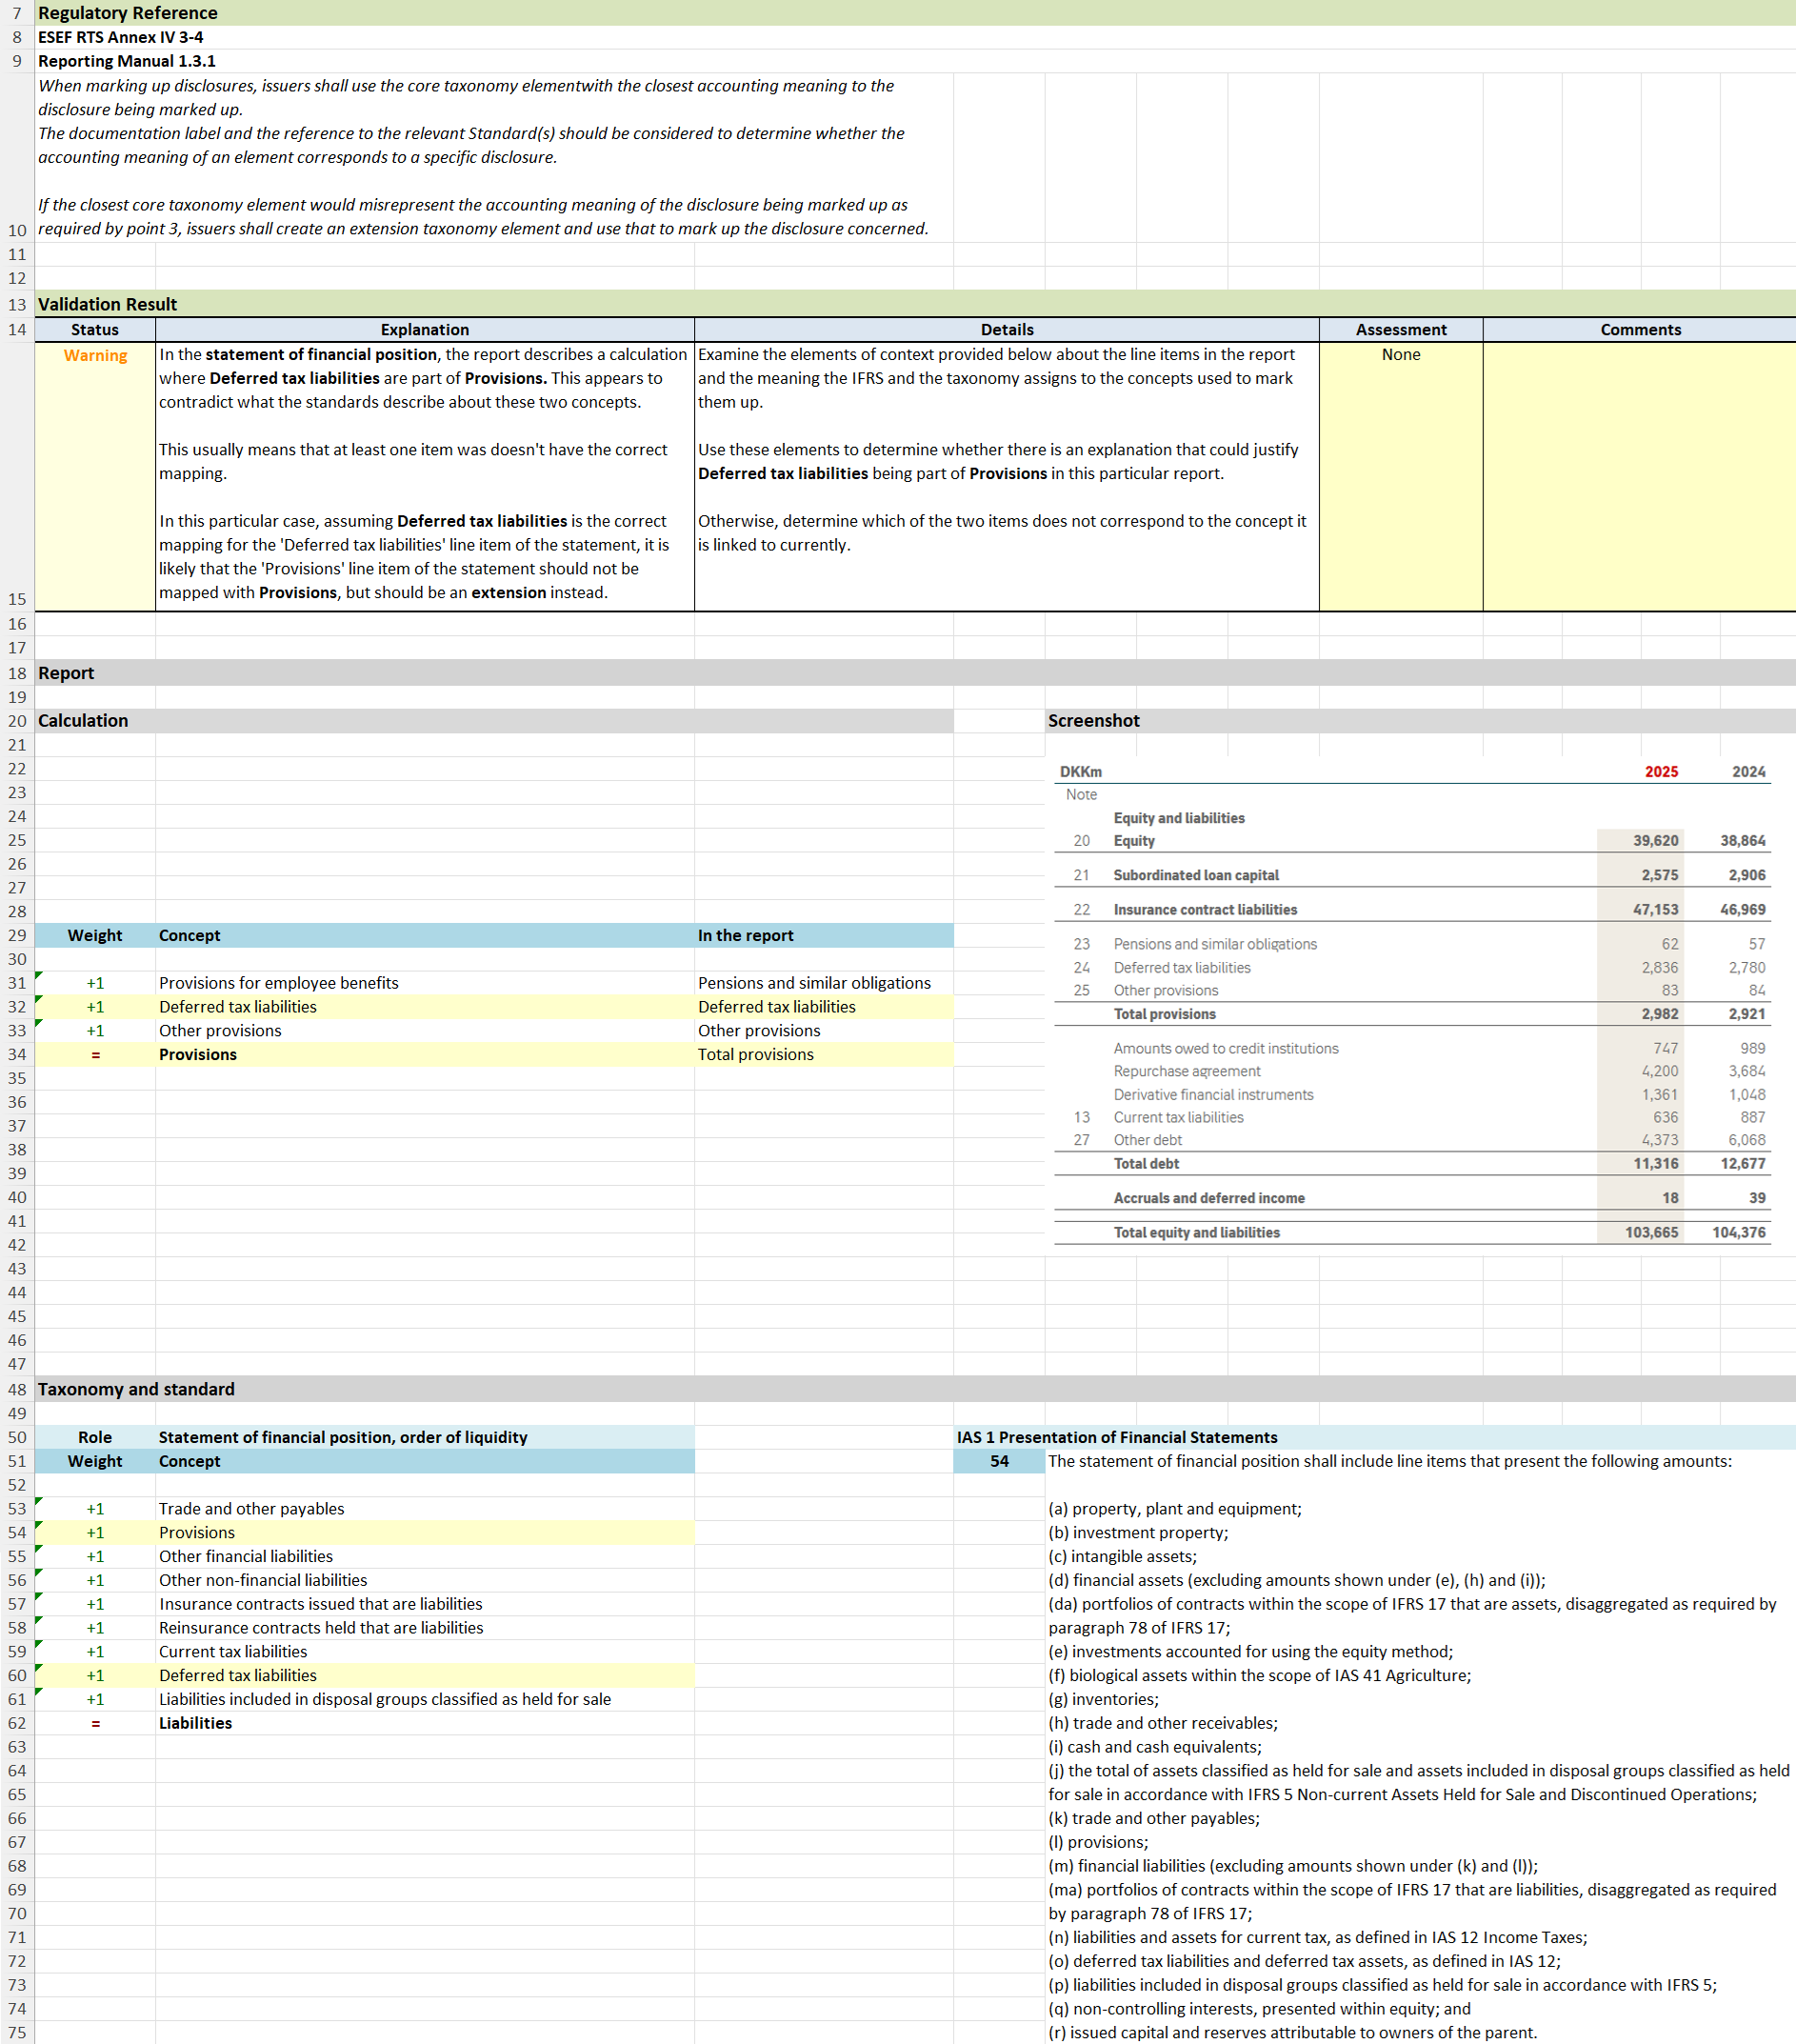Screen dimensions: 1796x2044
Task: Select the 'Explanation' column header cell
Action: 425,330
